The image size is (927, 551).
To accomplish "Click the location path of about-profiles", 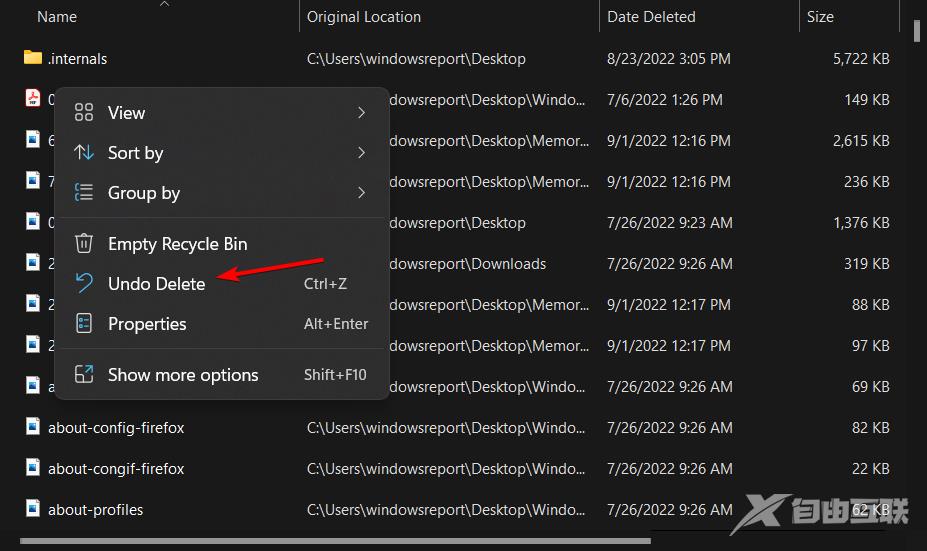I will point(446,510).
